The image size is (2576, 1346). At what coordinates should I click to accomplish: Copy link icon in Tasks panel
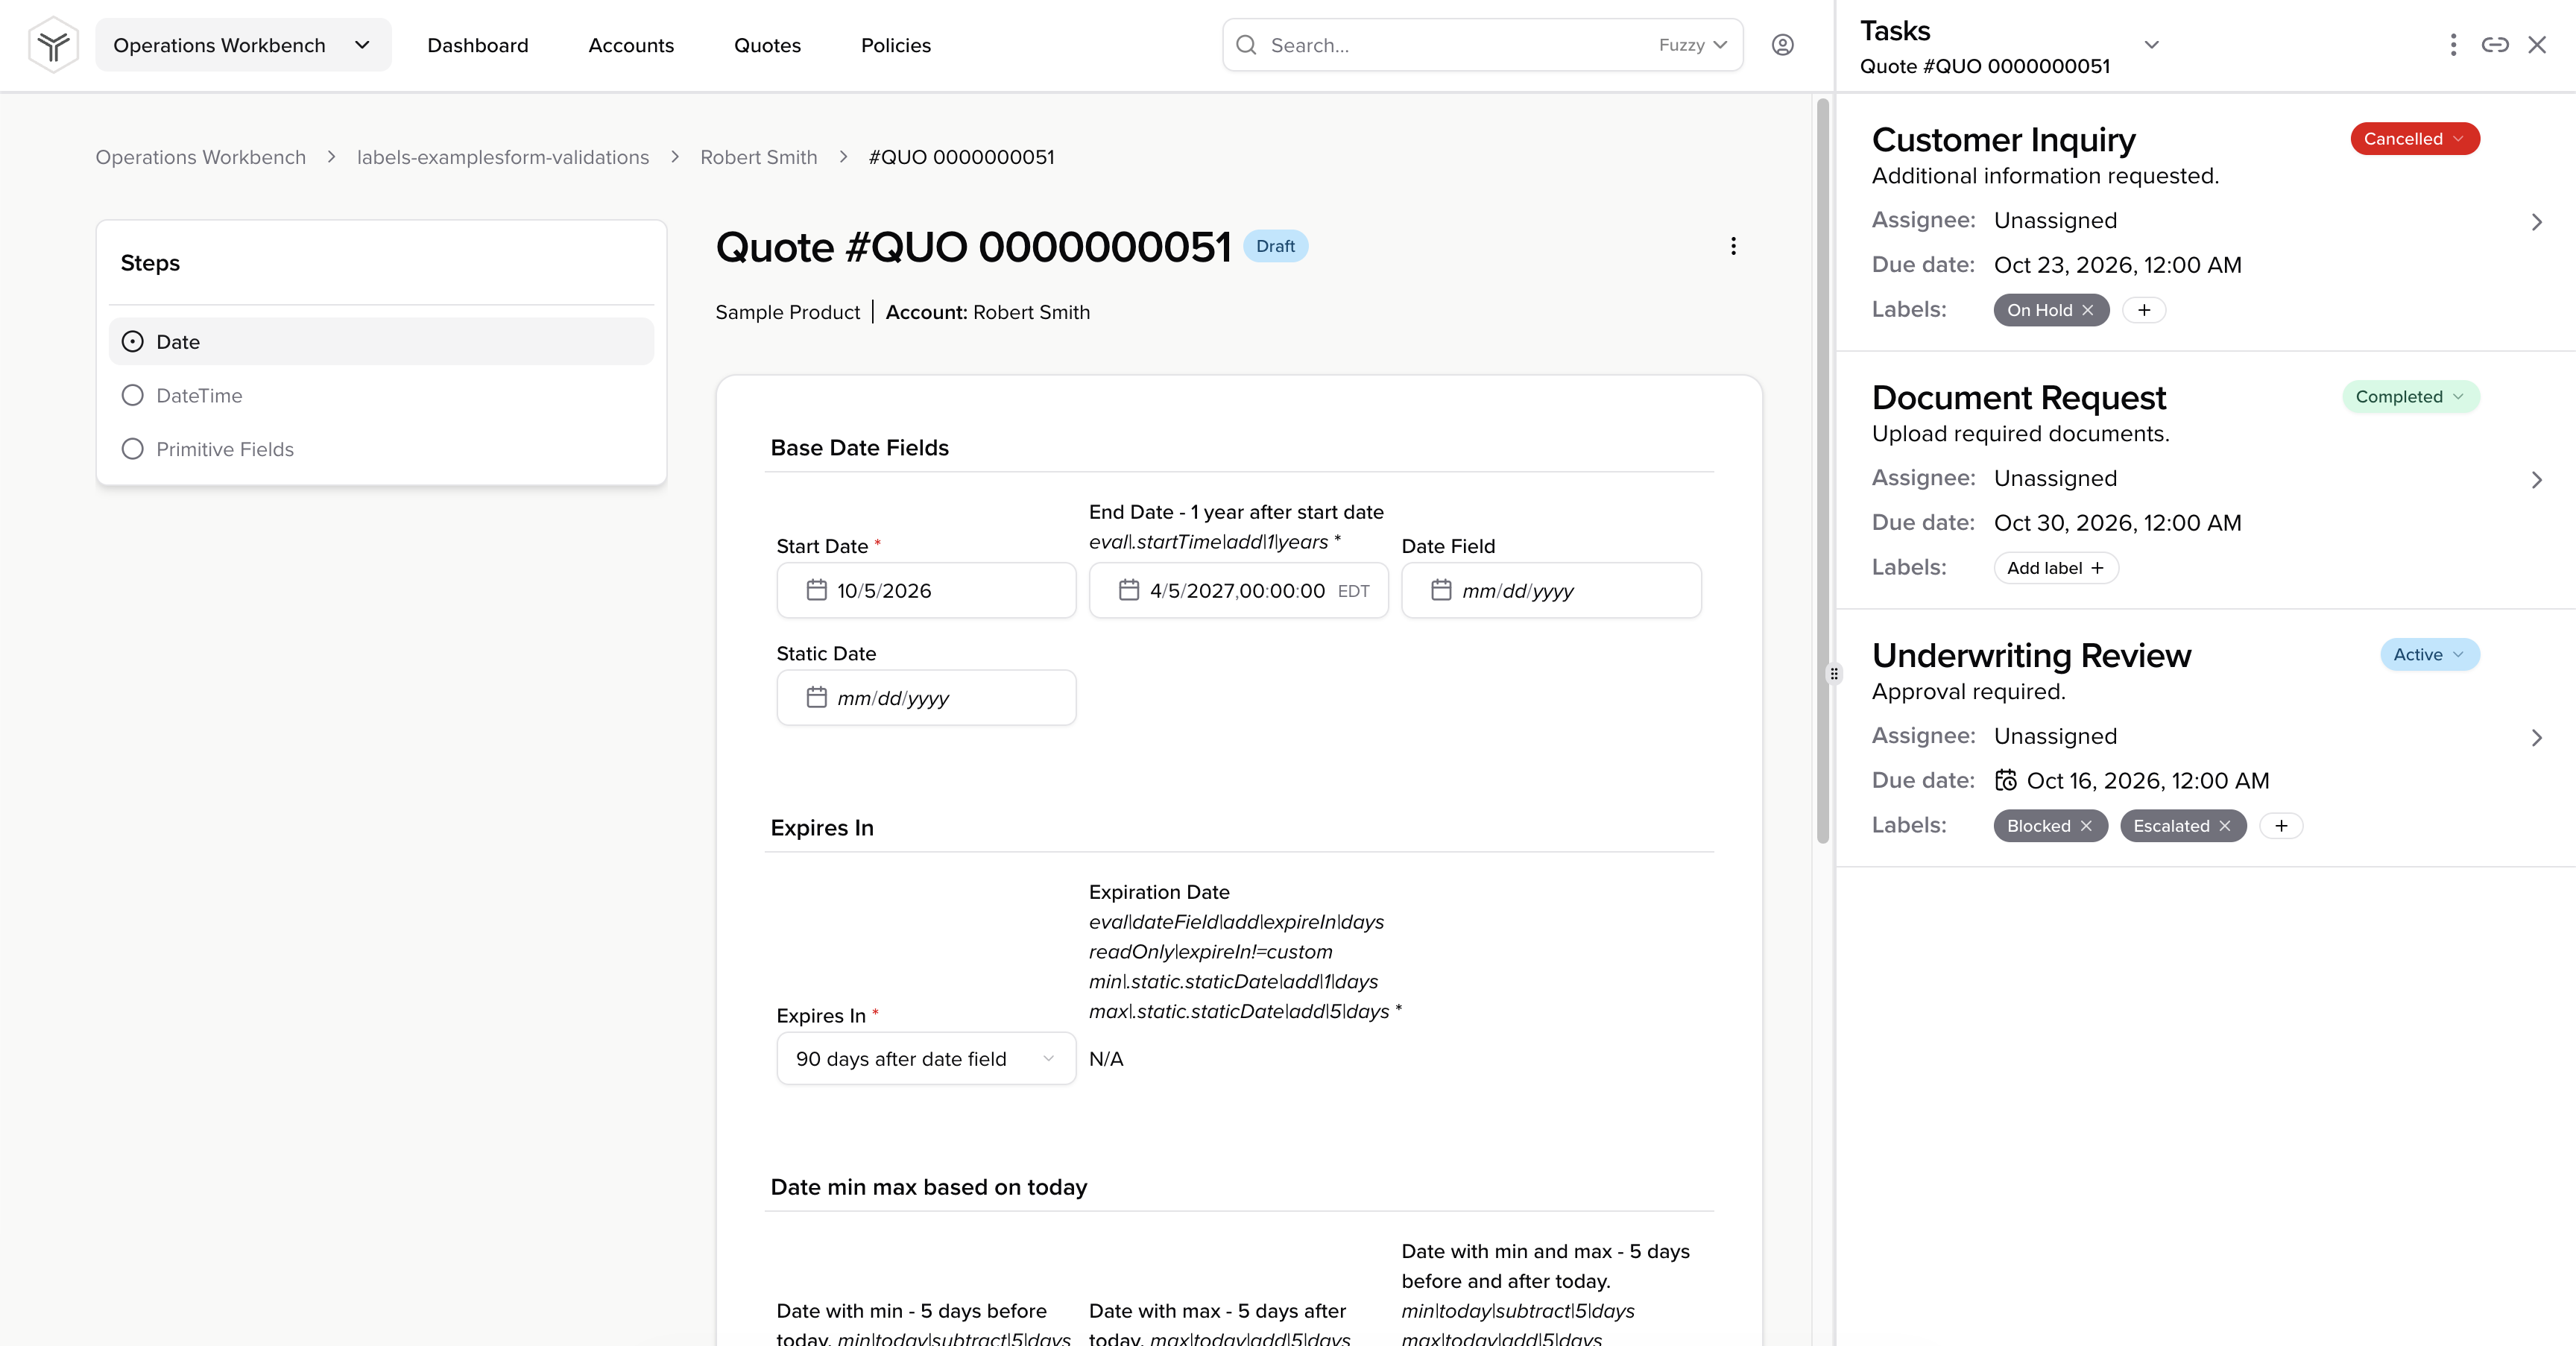point(2495,45)
